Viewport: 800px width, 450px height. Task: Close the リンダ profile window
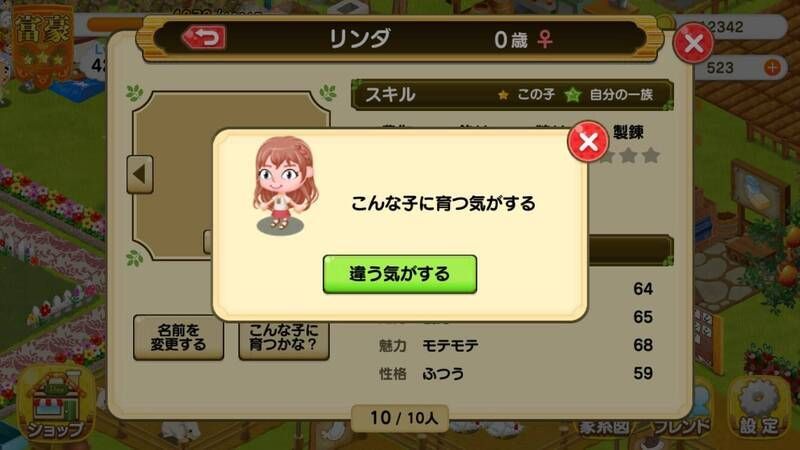pyautogui.click(x=693, y=43)
